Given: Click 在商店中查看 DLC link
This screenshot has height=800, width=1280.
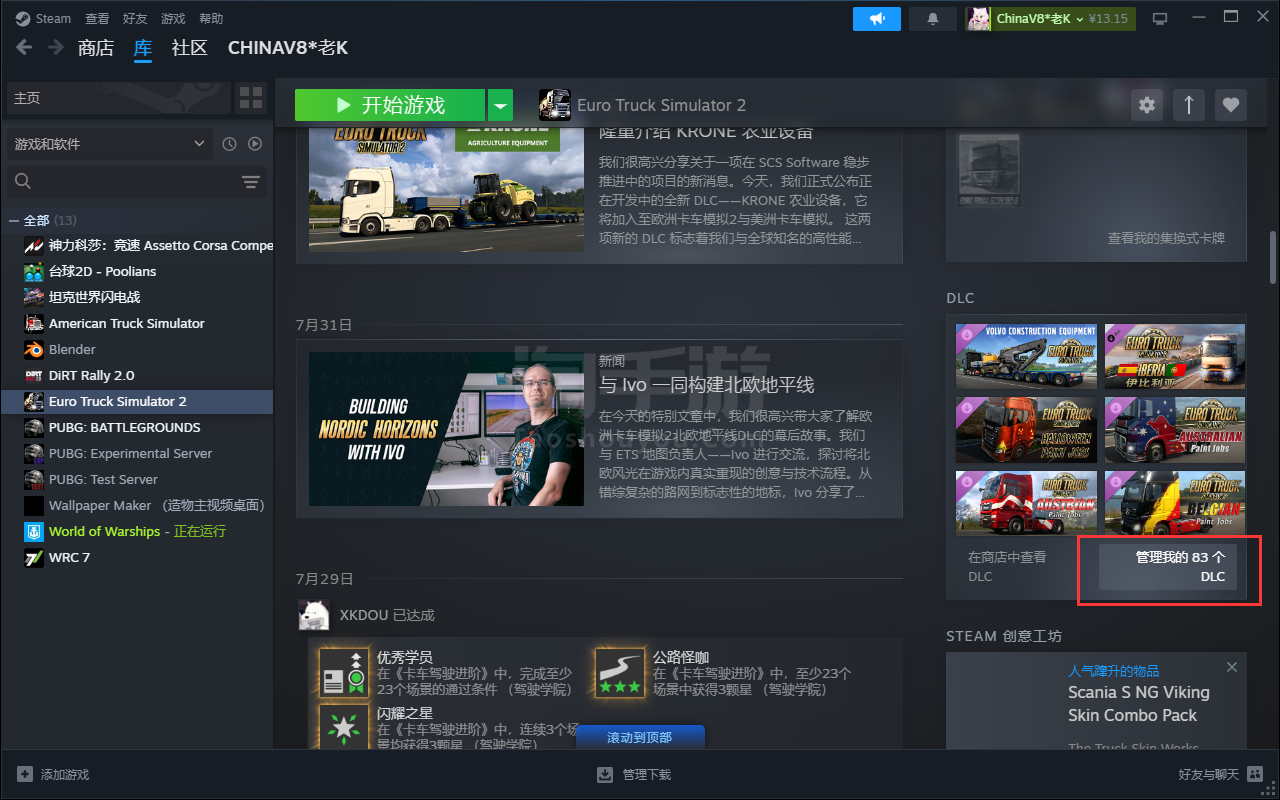Looking at the screenshot, I should (1007, 566).
